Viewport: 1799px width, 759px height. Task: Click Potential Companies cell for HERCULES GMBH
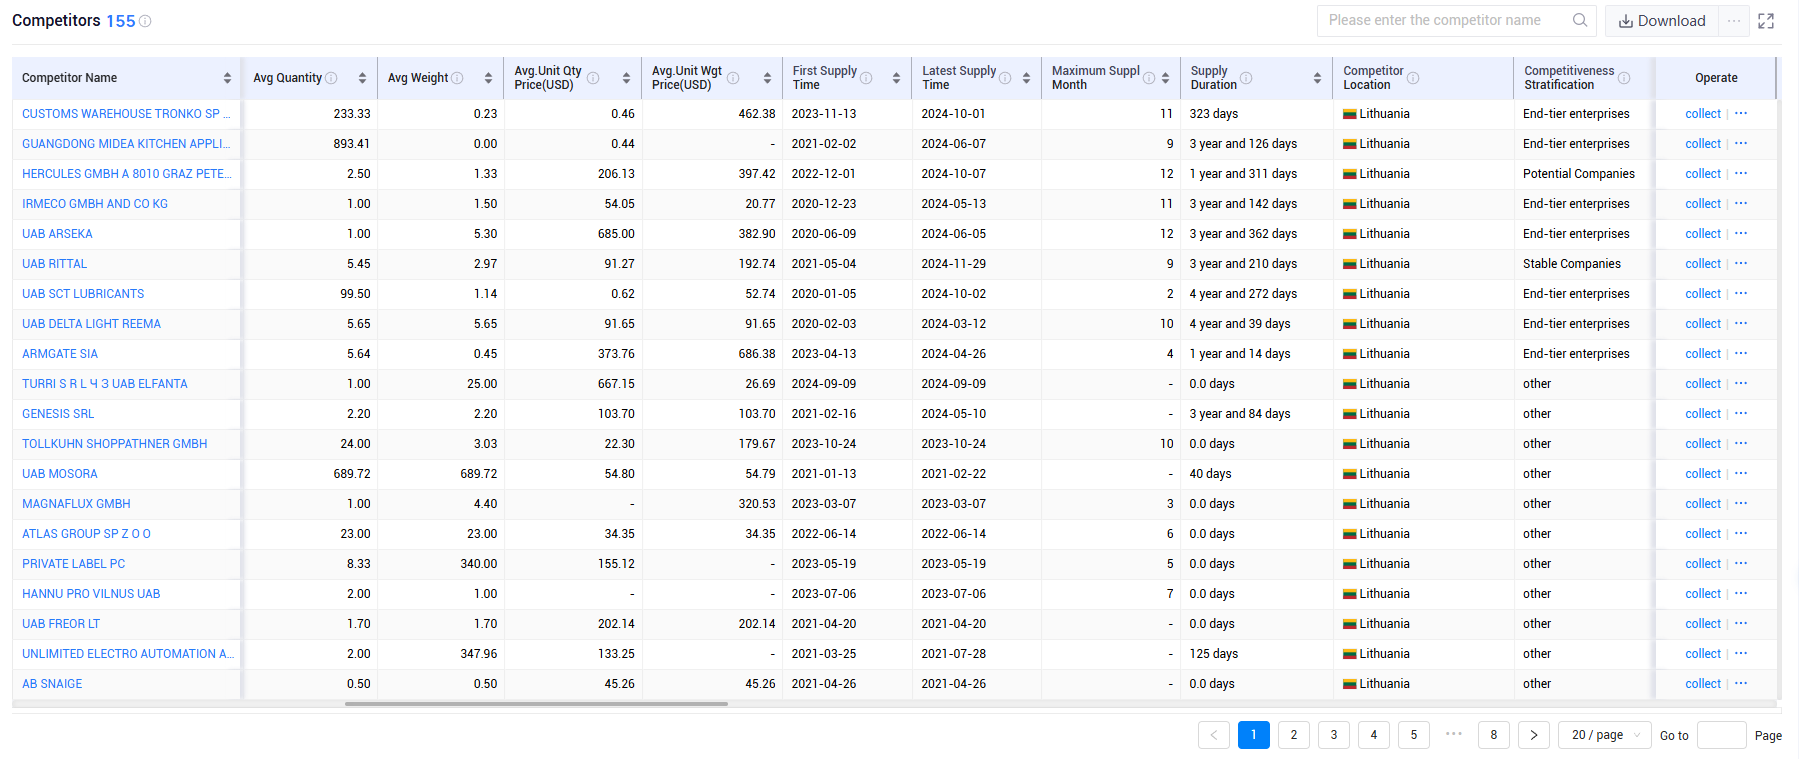[x=1579, y=174]
